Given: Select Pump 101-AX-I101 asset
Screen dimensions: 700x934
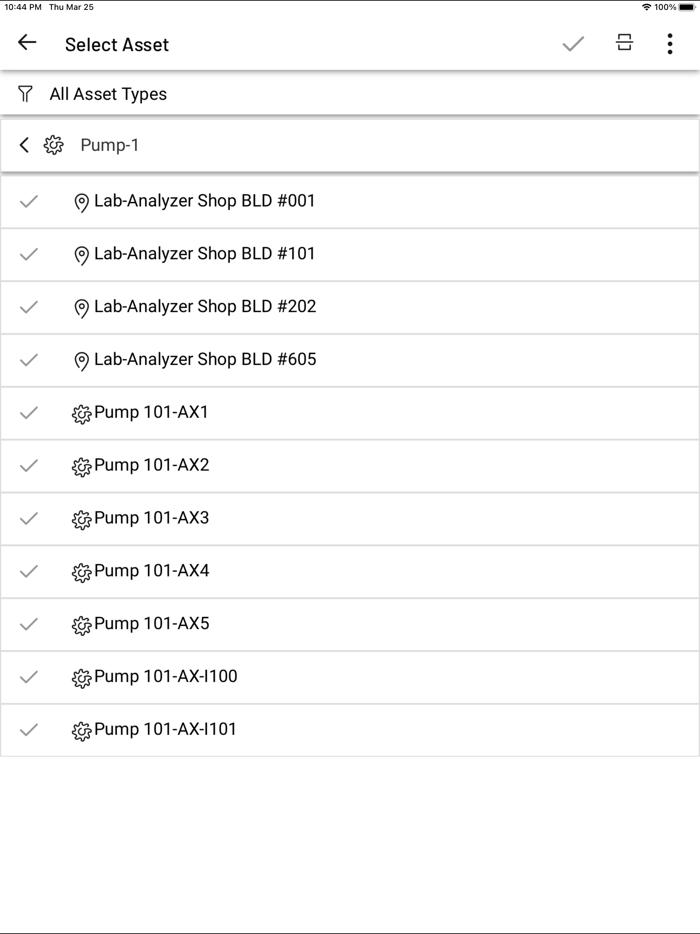Looking at the screenshot, I should click(166, 730).
